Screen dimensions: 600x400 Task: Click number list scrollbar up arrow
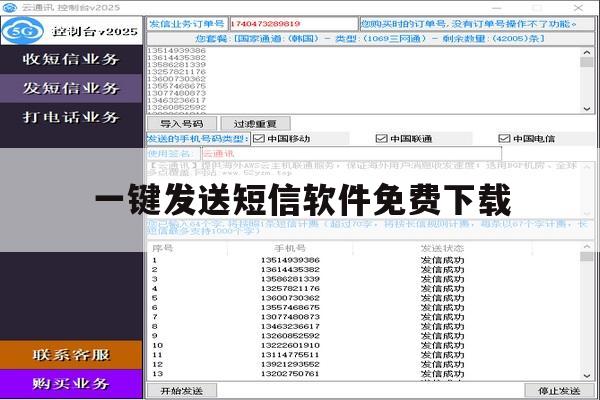(587, 52)
